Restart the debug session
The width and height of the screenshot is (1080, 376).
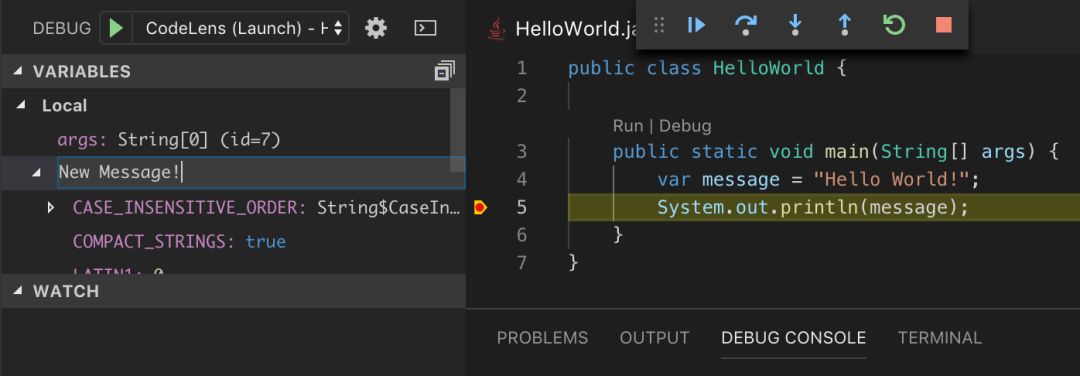tap(893, 25)
